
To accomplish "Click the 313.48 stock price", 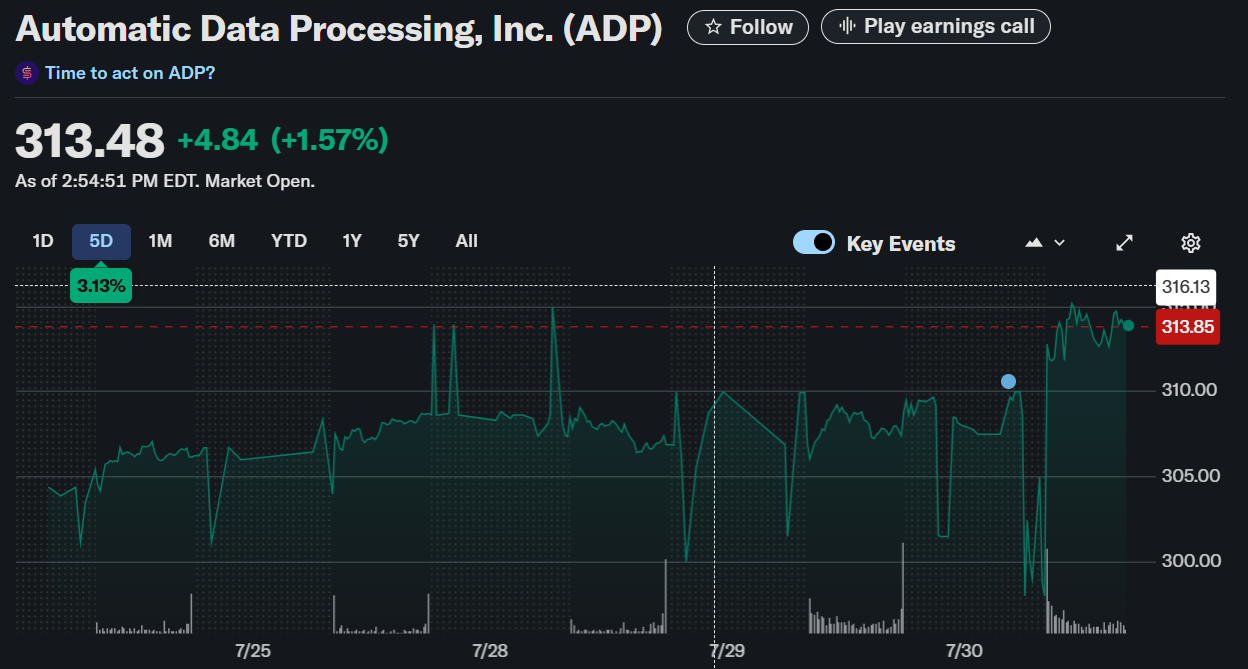I will 90,141.
